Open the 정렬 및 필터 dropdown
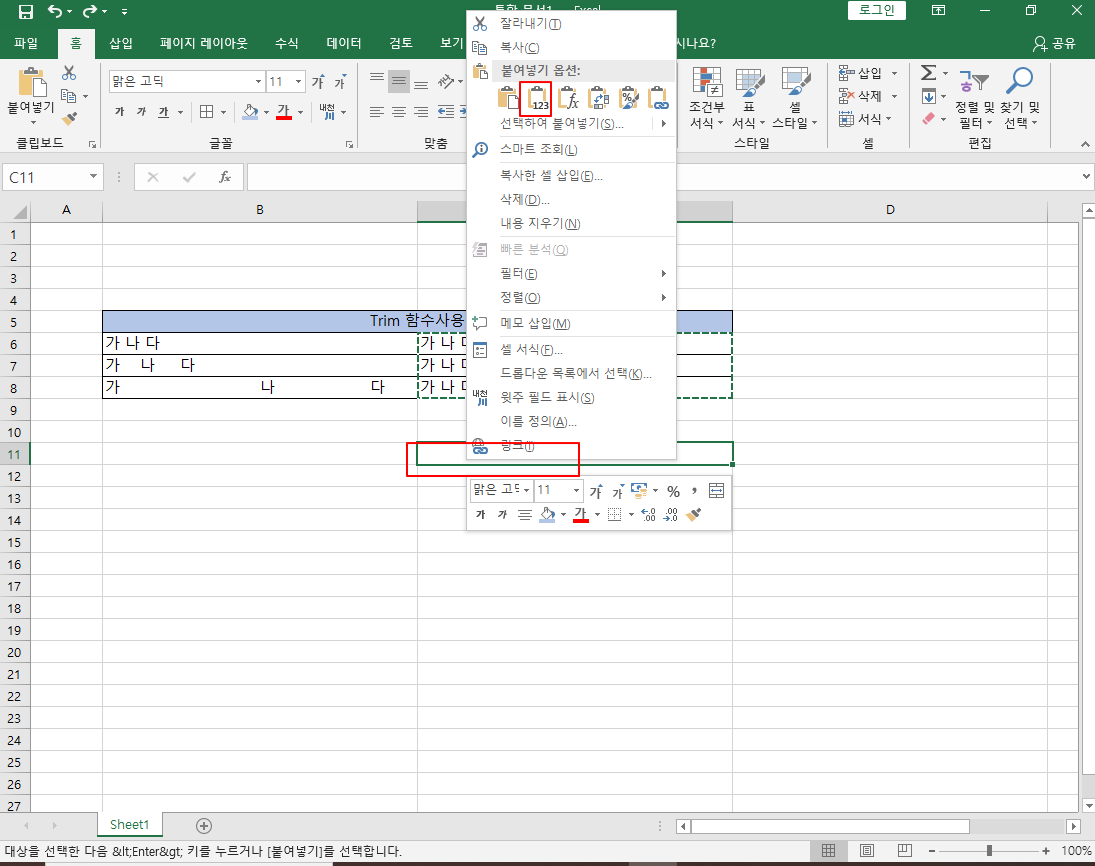This screenshot has height=866, width=1095. tap(975, 98)
